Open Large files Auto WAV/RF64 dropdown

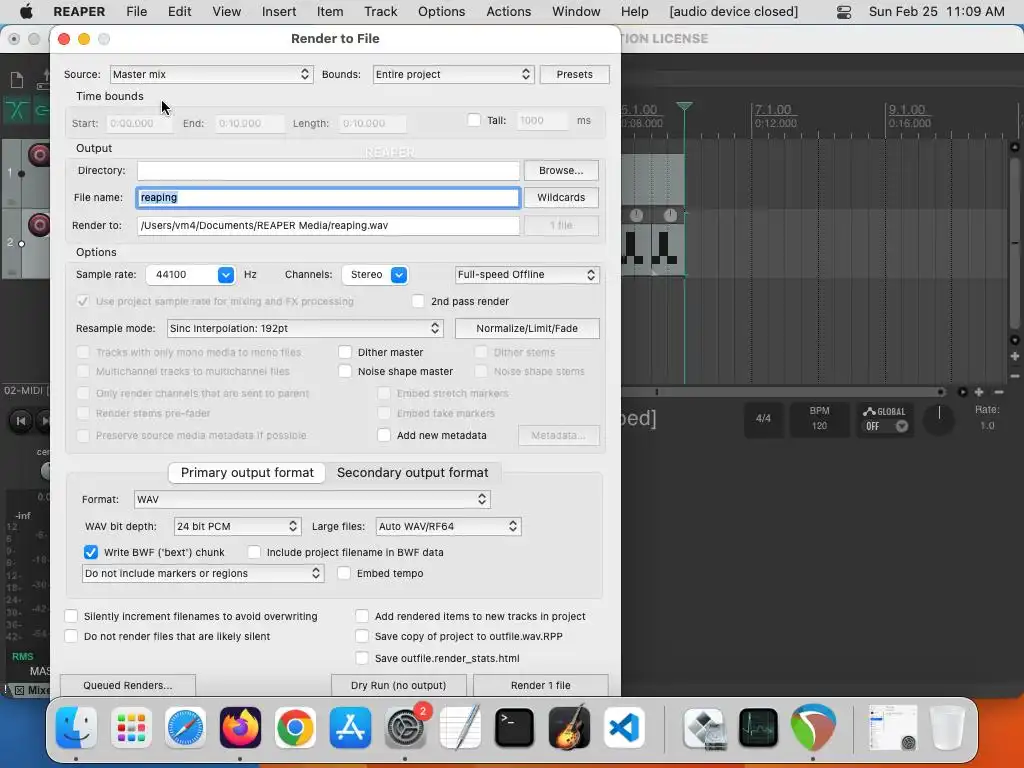pyautogui.click(x=449, y=526)
